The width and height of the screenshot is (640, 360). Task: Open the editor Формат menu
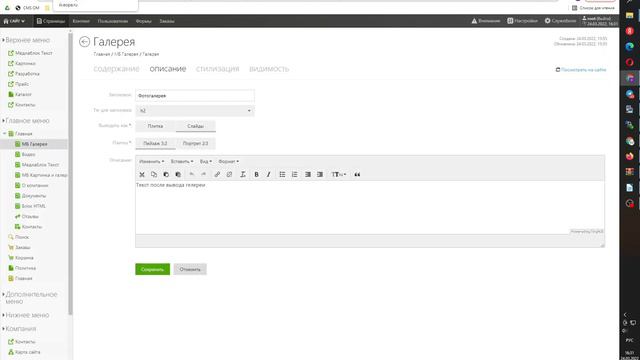point(229,162)
